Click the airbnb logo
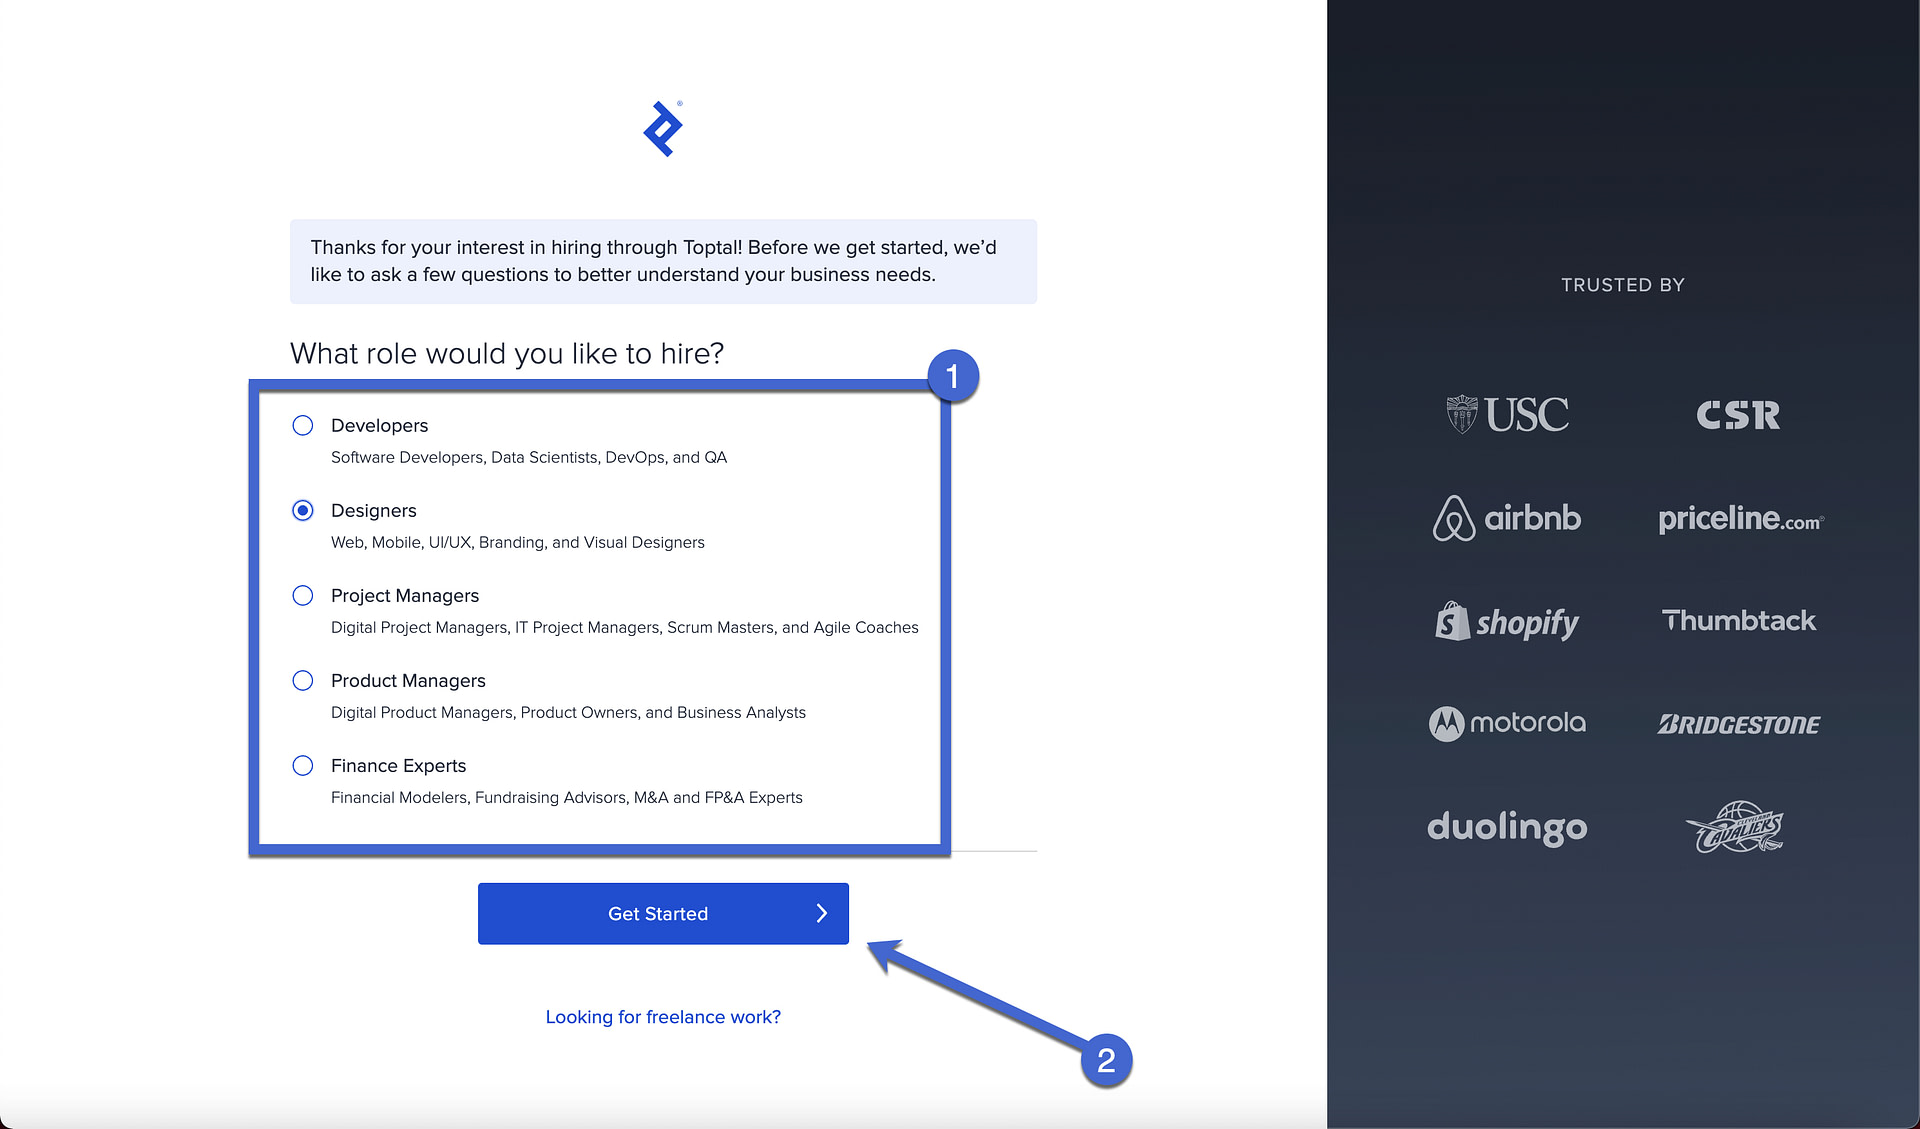Viewport: 1920px width, 1129px height. (x=1507, y=519)
